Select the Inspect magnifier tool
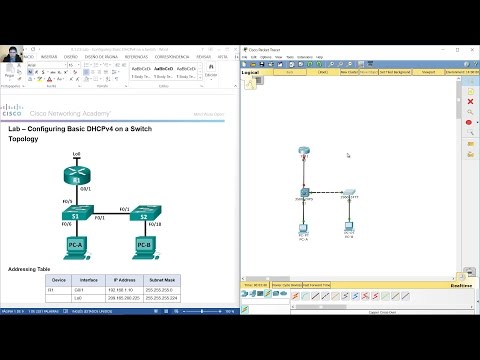 [x=470, y=112]
